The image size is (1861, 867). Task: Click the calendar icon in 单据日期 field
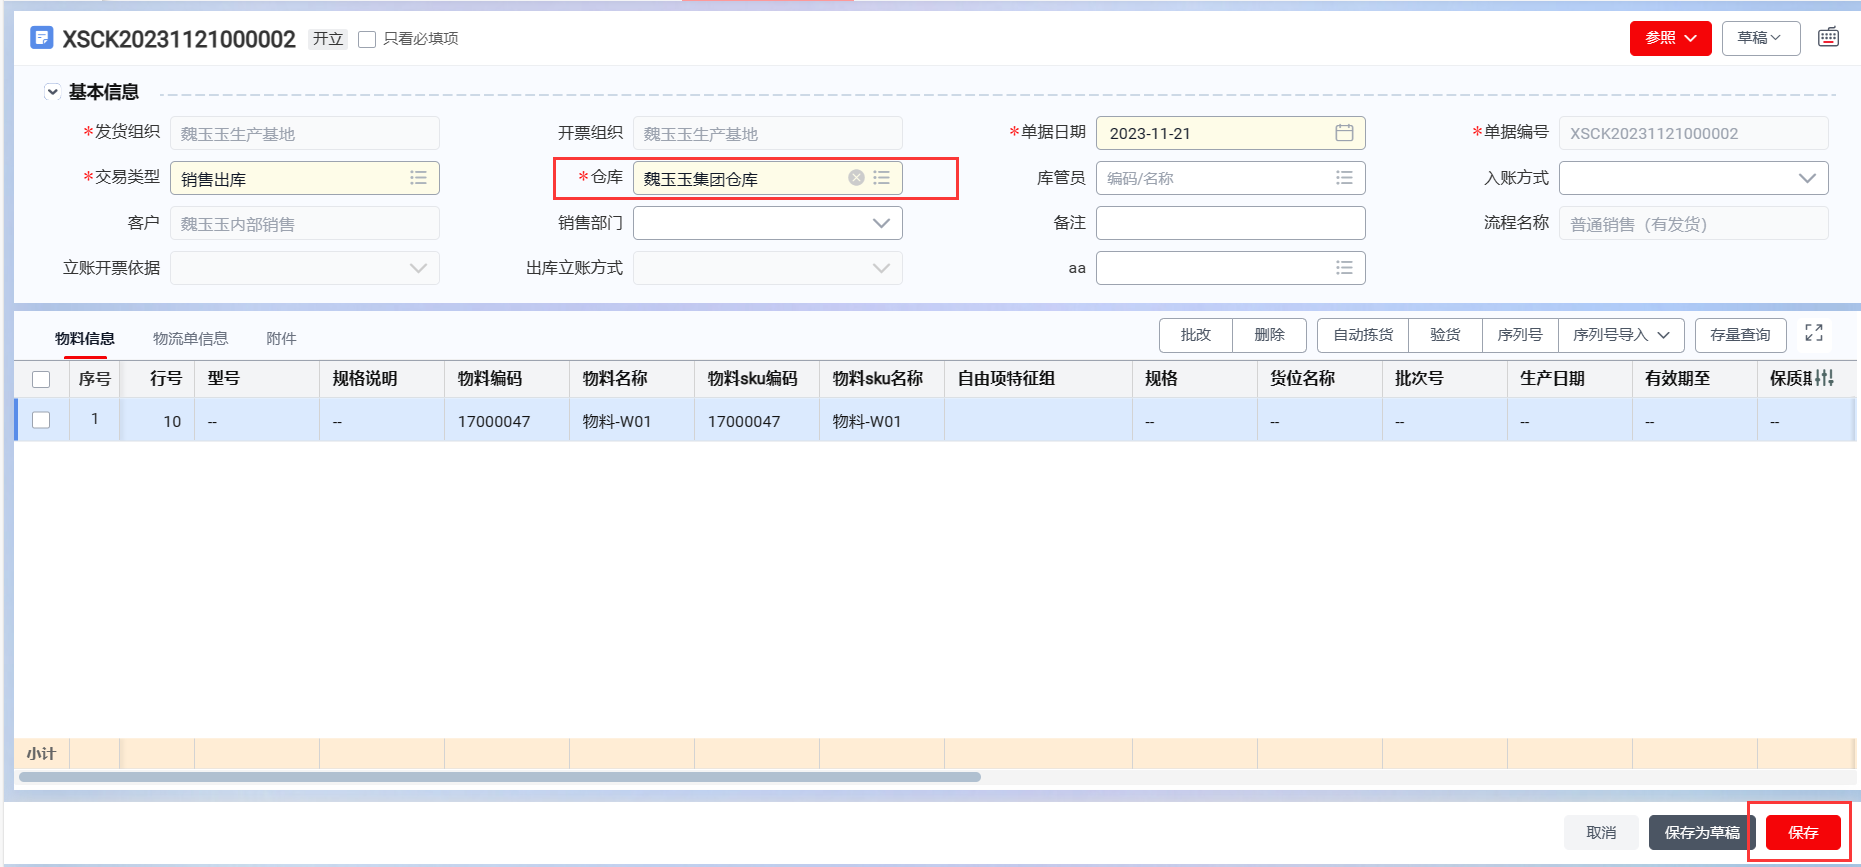click(1344, 133)
